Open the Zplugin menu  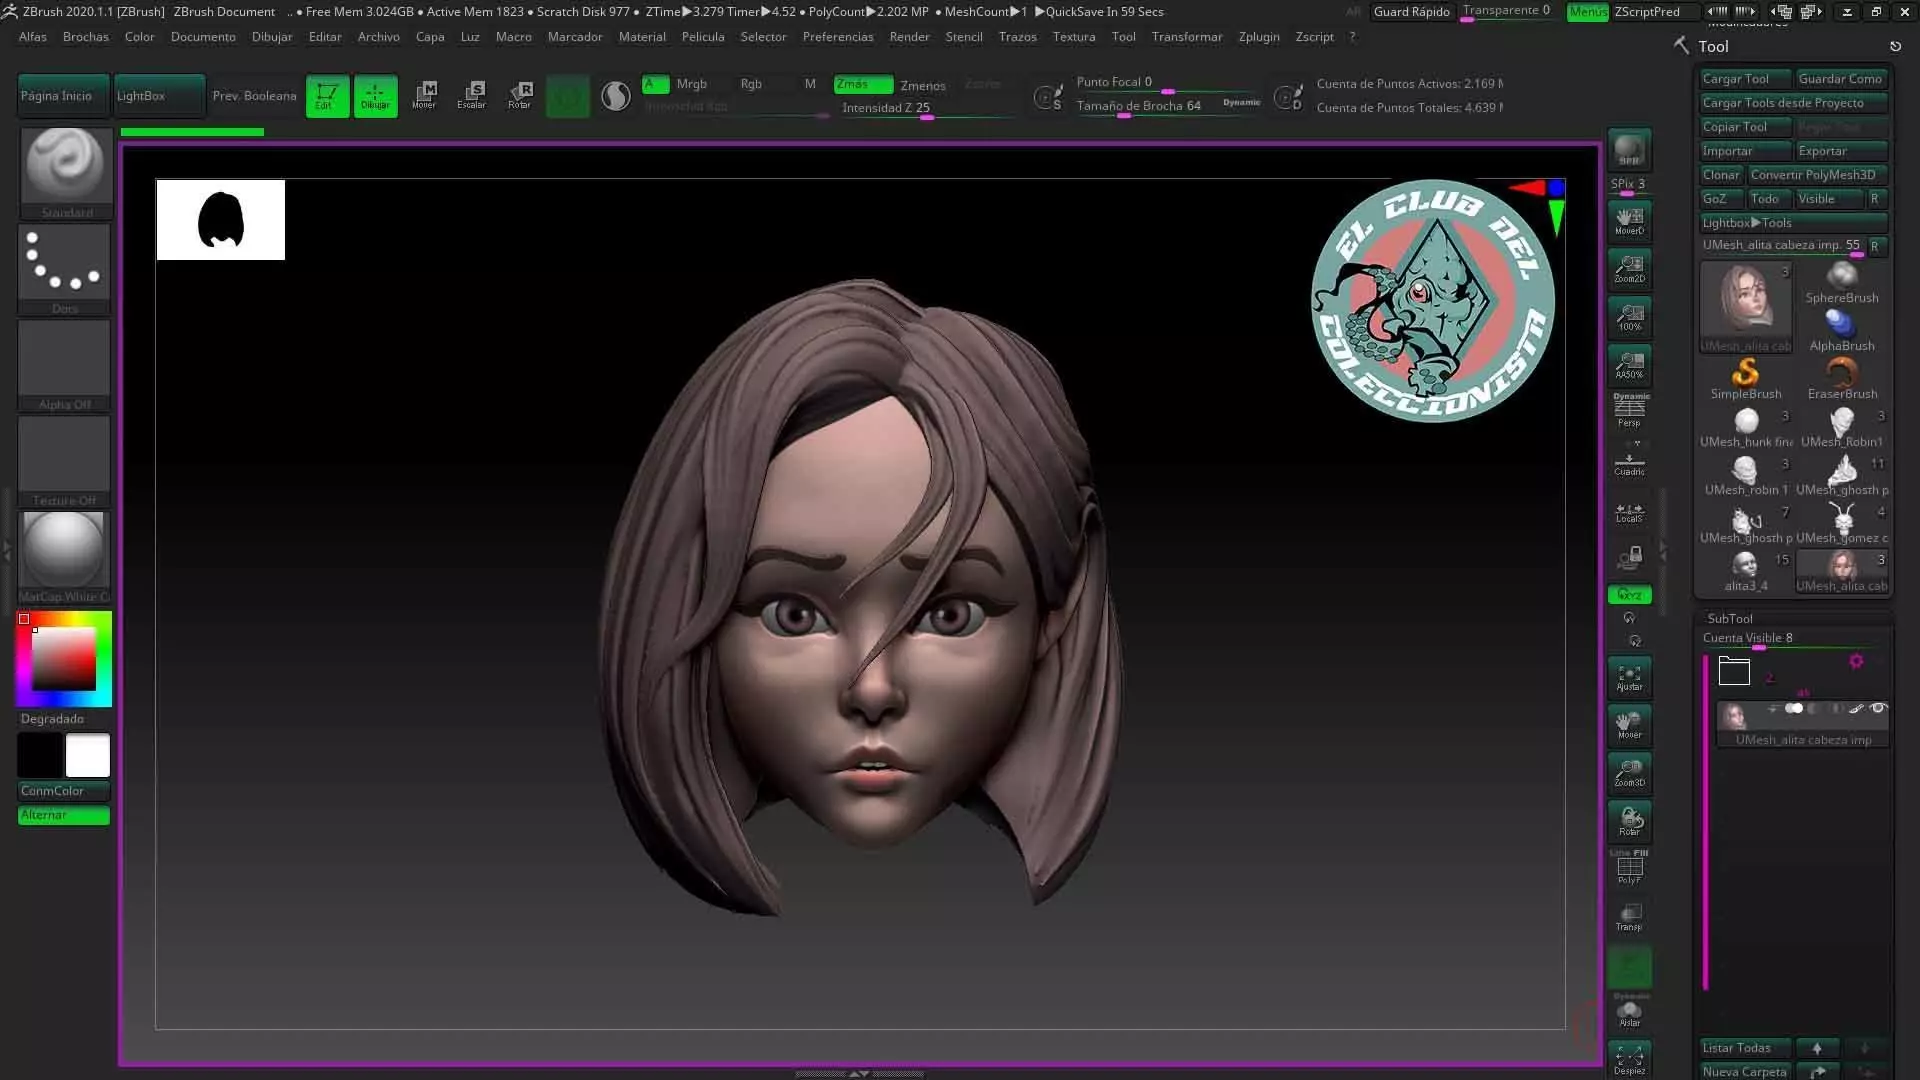click(x=1258, y=36)
